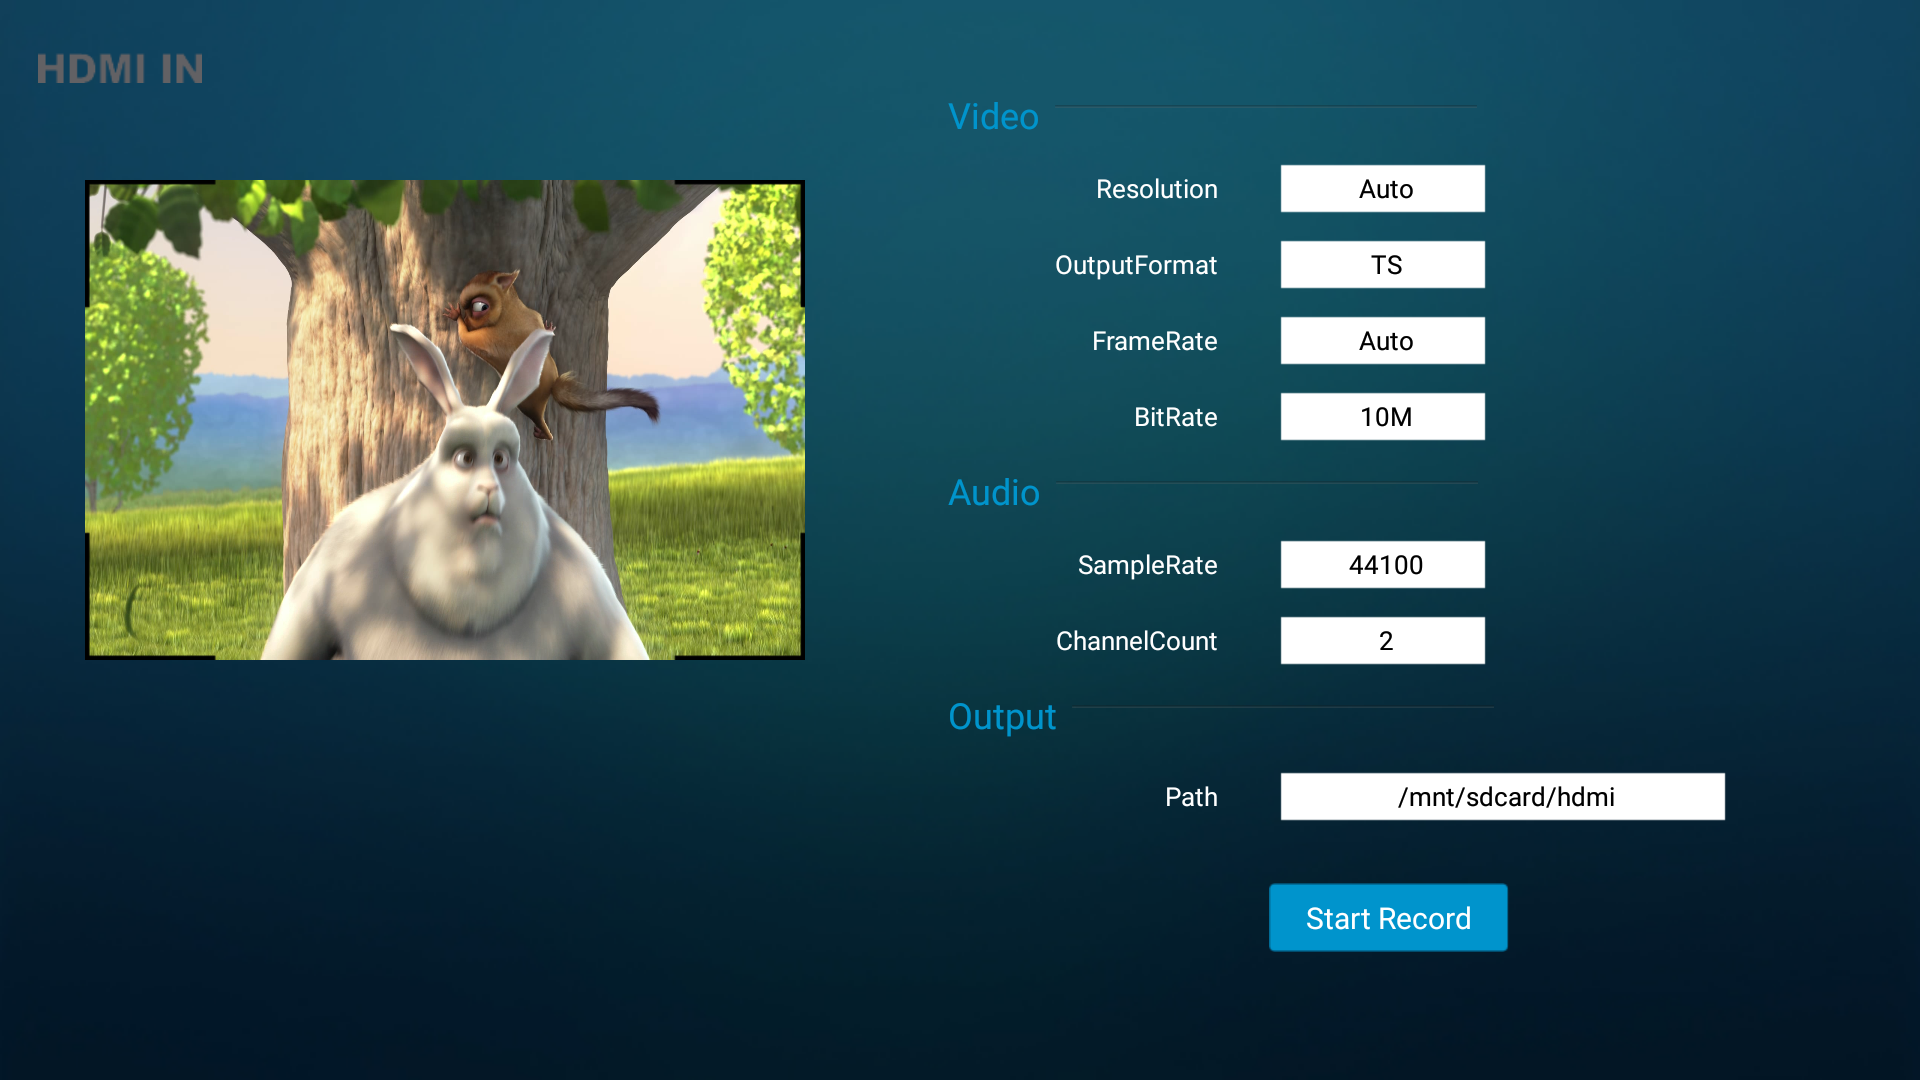The image size is (1920, 1080).
Task: Click the OutputFormat label
Action: (x=1135, y=265)
